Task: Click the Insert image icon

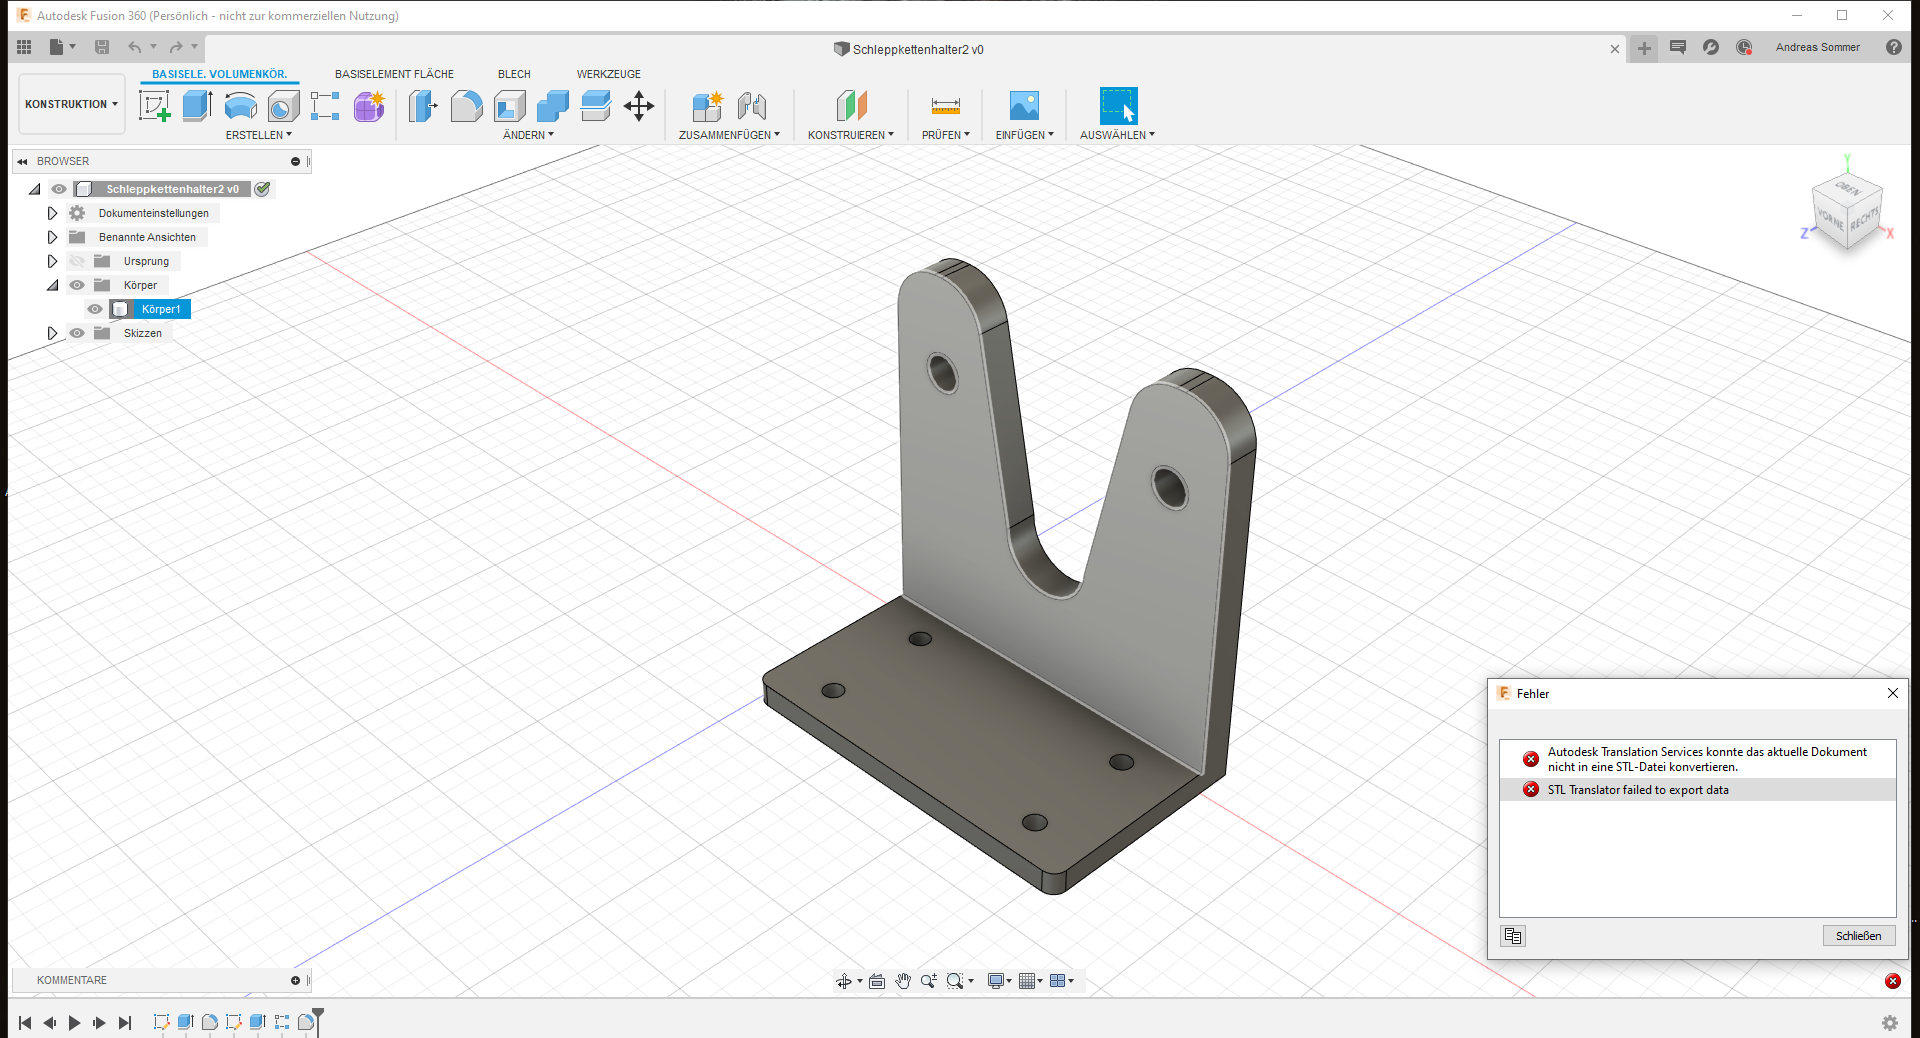Action: [1024, 105]
